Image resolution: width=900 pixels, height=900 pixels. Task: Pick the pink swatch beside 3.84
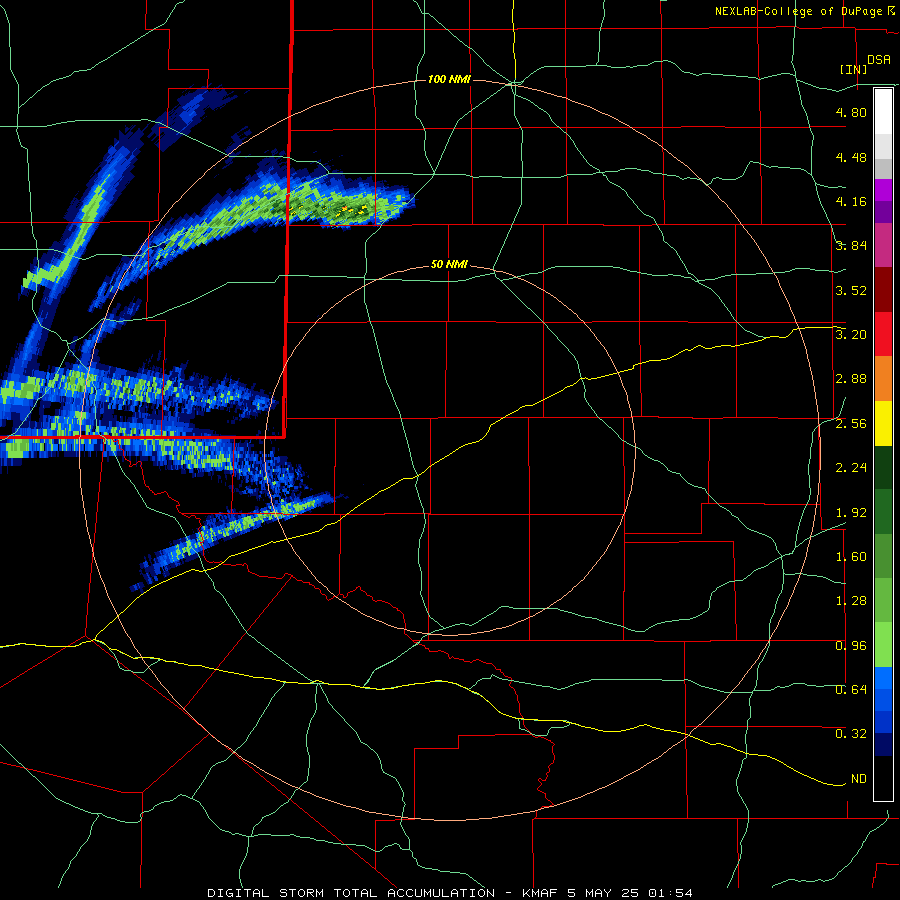click(x=883, y=245)
